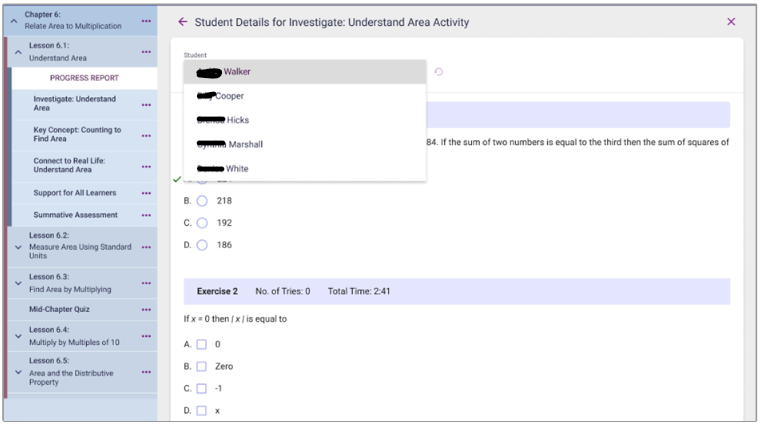The height and width of the screenshot is (427, 761).
Task: Open three-dot menu for Summative Assessment
Action: pyautogui.click(x=146, y=215)
